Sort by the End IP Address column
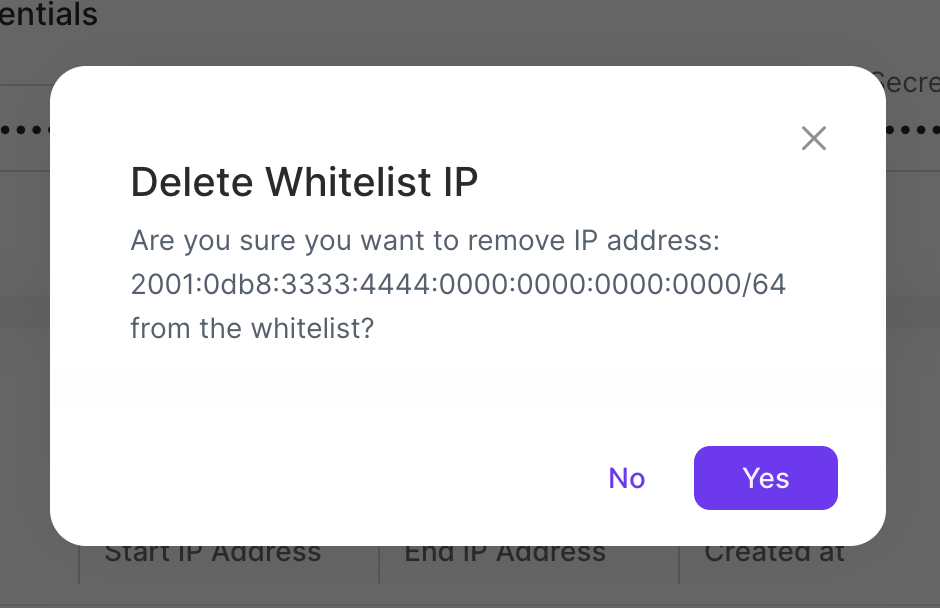The image size is (940, 608). tap(505, 552)
